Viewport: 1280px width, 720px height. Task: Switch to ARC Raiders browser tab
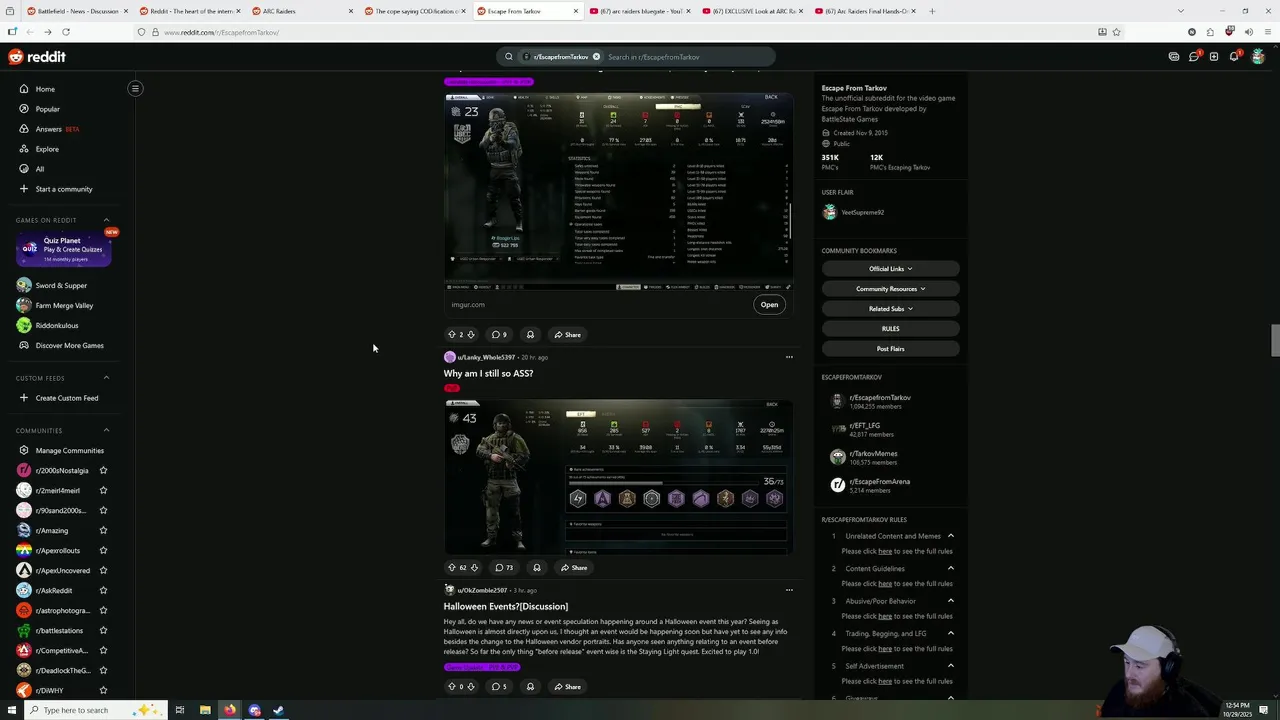tap(300, 11)
